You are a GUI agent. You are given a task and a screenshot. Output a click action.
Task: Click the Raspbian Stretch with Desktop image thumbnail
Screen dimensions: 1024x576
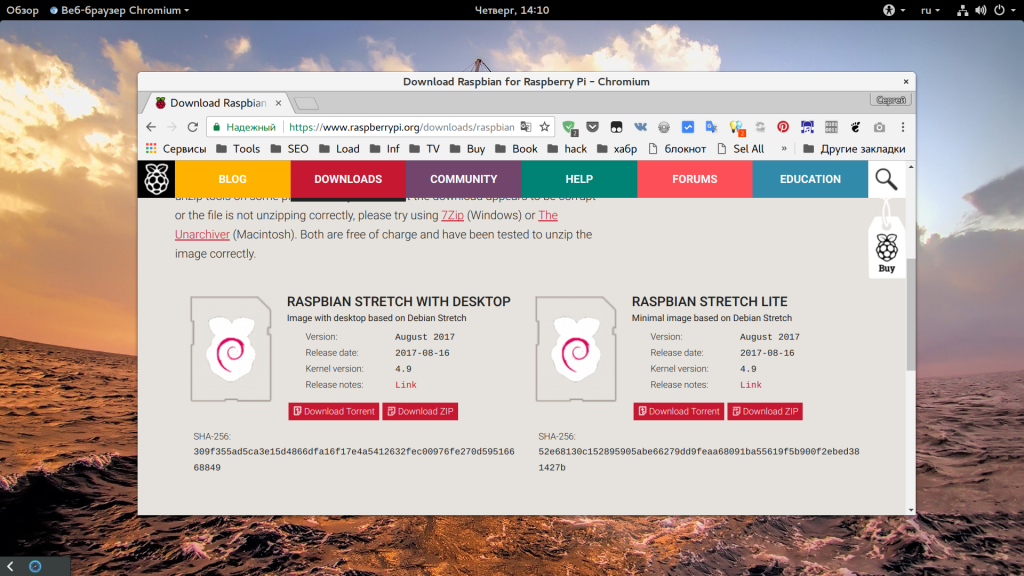[231, 349]
